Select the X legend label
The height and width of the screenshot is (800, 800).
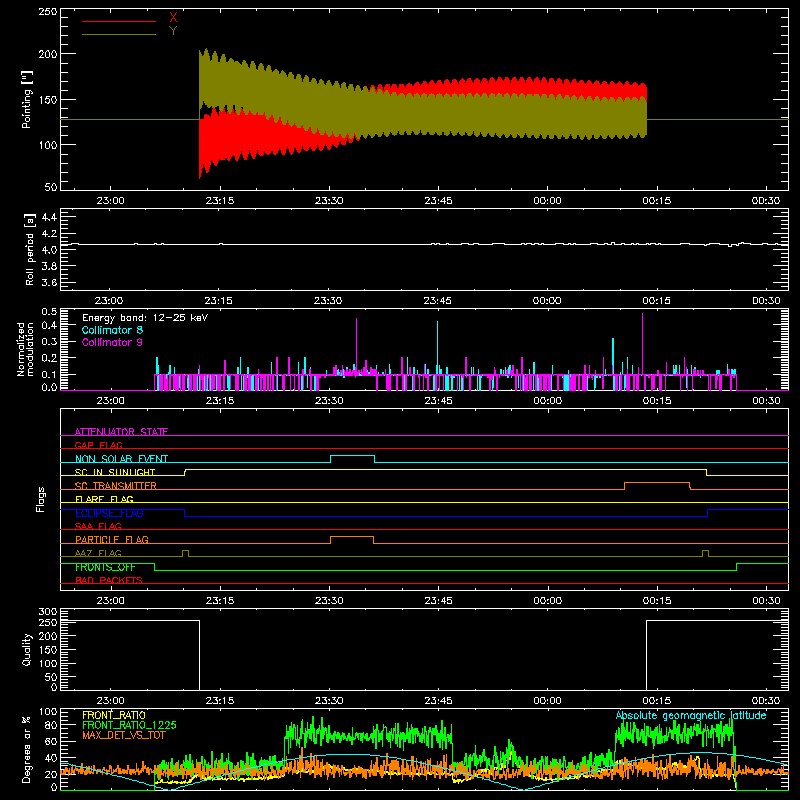(x=173, y=18)
